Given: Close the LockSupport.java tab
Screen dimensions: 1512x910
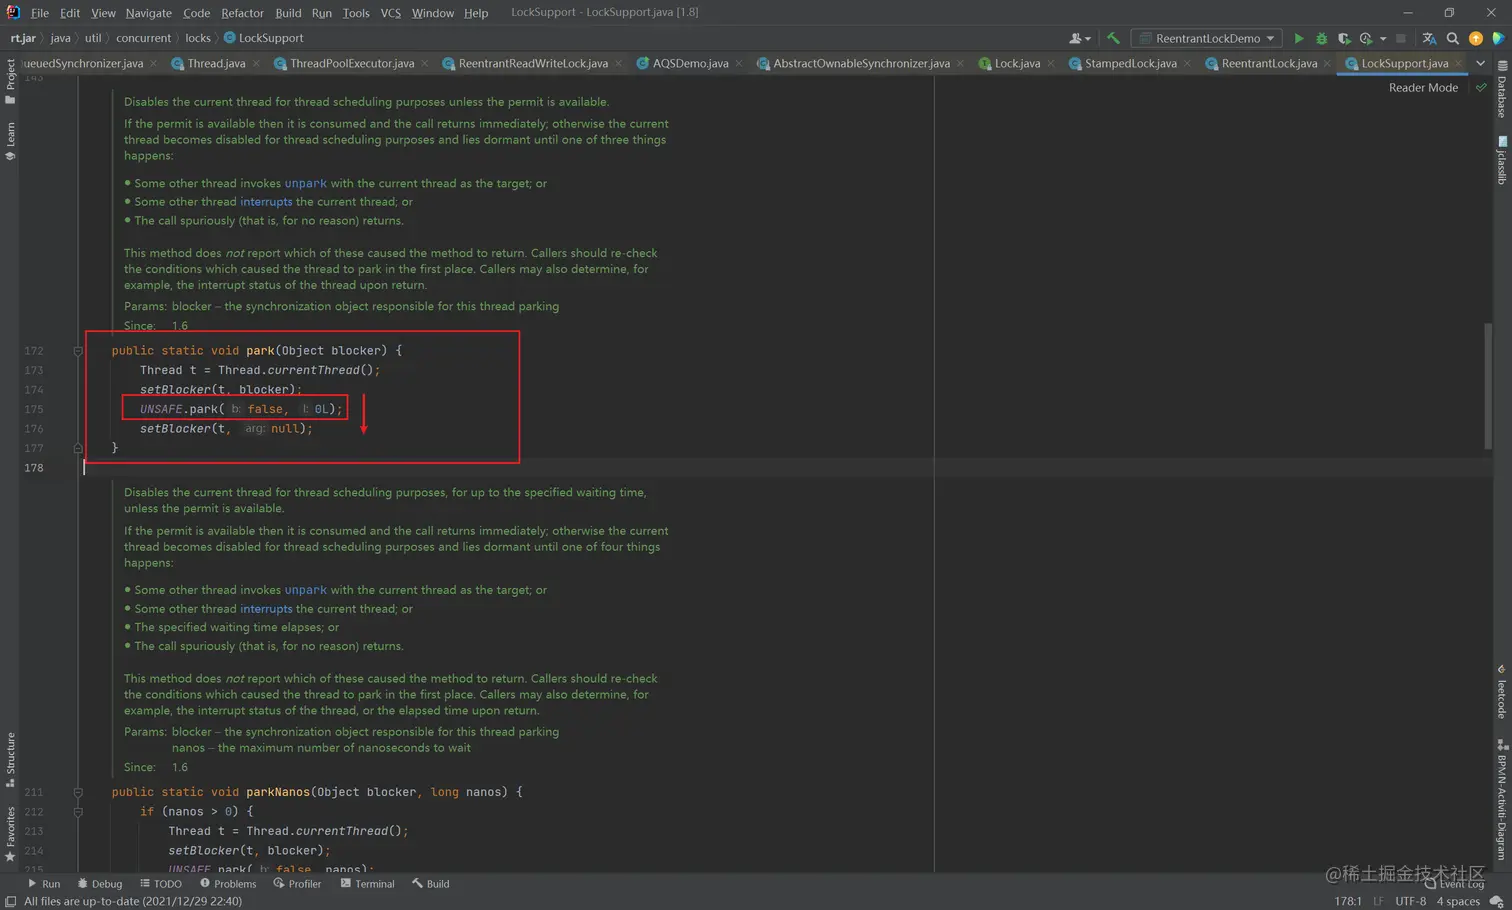Looking at the screenshot, I should point(1458,63).
